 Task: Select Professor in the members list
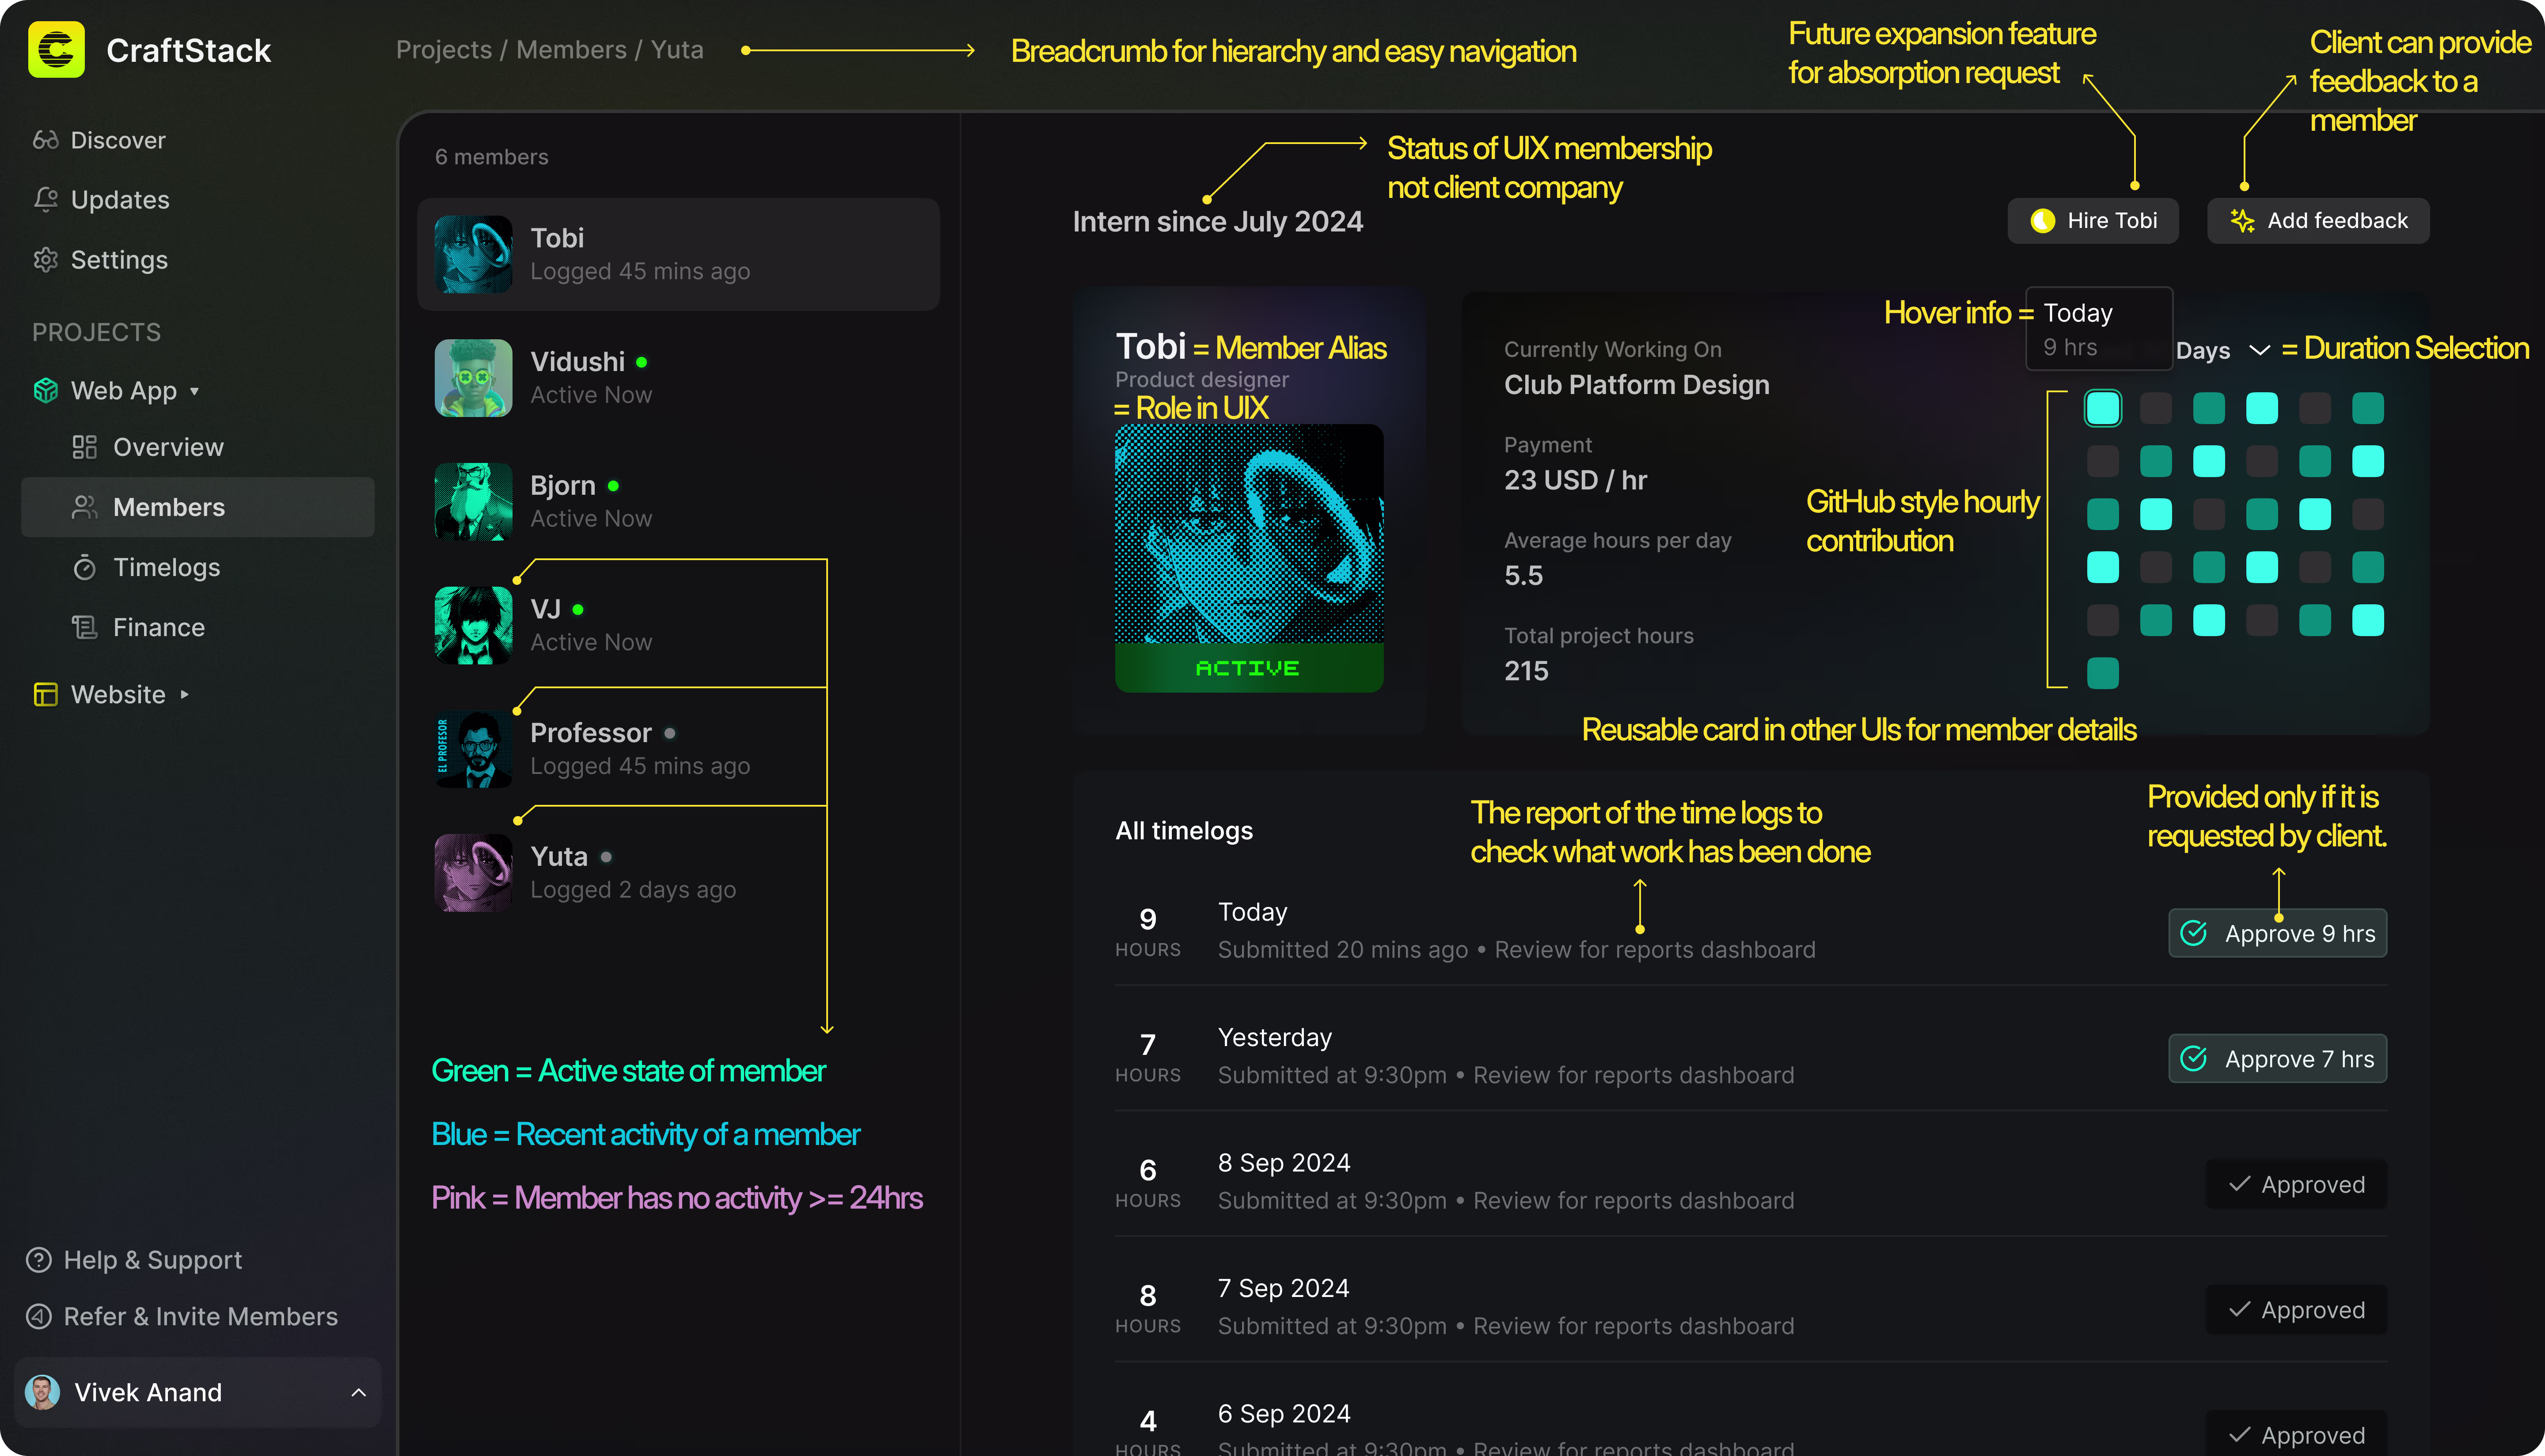point(678,749)
